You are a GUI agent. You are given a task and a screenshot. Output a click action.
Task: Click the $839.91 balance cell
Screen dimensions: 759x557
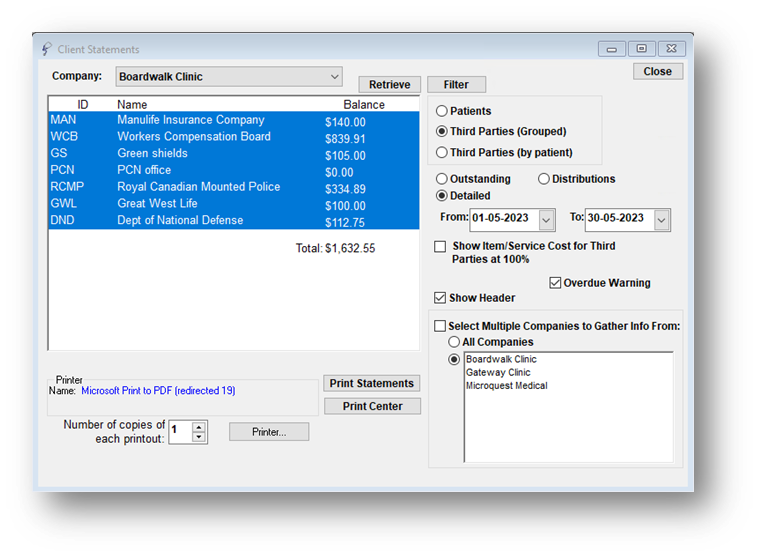point(345,139)
